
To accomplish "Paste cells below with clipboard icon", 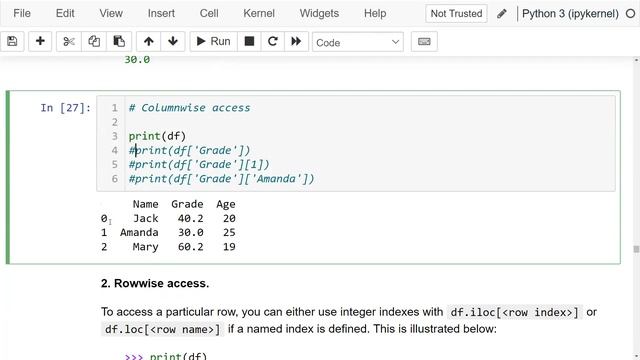I will click(x=119, y=41).
